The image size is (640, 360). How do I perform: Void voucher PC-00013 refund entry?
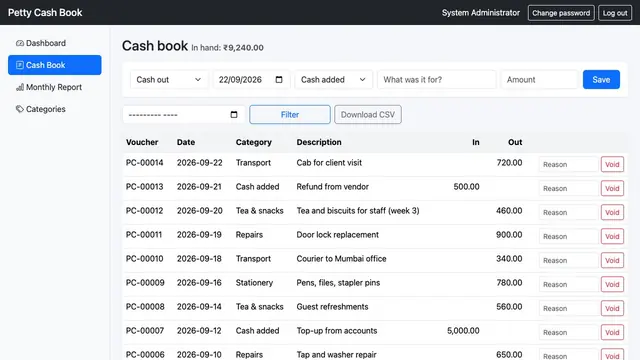[x=612, y=189]
